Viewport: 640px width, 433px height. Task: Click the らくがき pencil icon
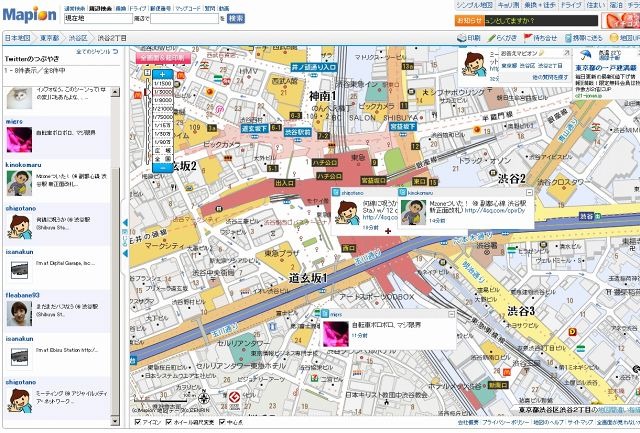pyautogui.click(x=491, y=38)
